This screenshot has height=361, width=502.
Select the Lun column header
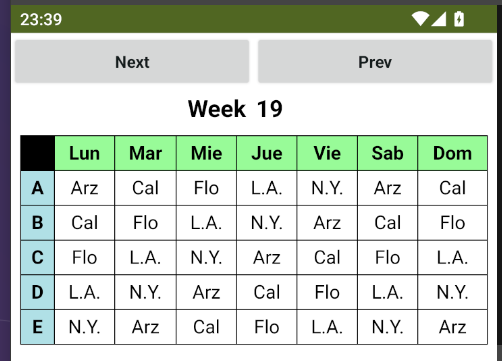[x=85, y=153]
